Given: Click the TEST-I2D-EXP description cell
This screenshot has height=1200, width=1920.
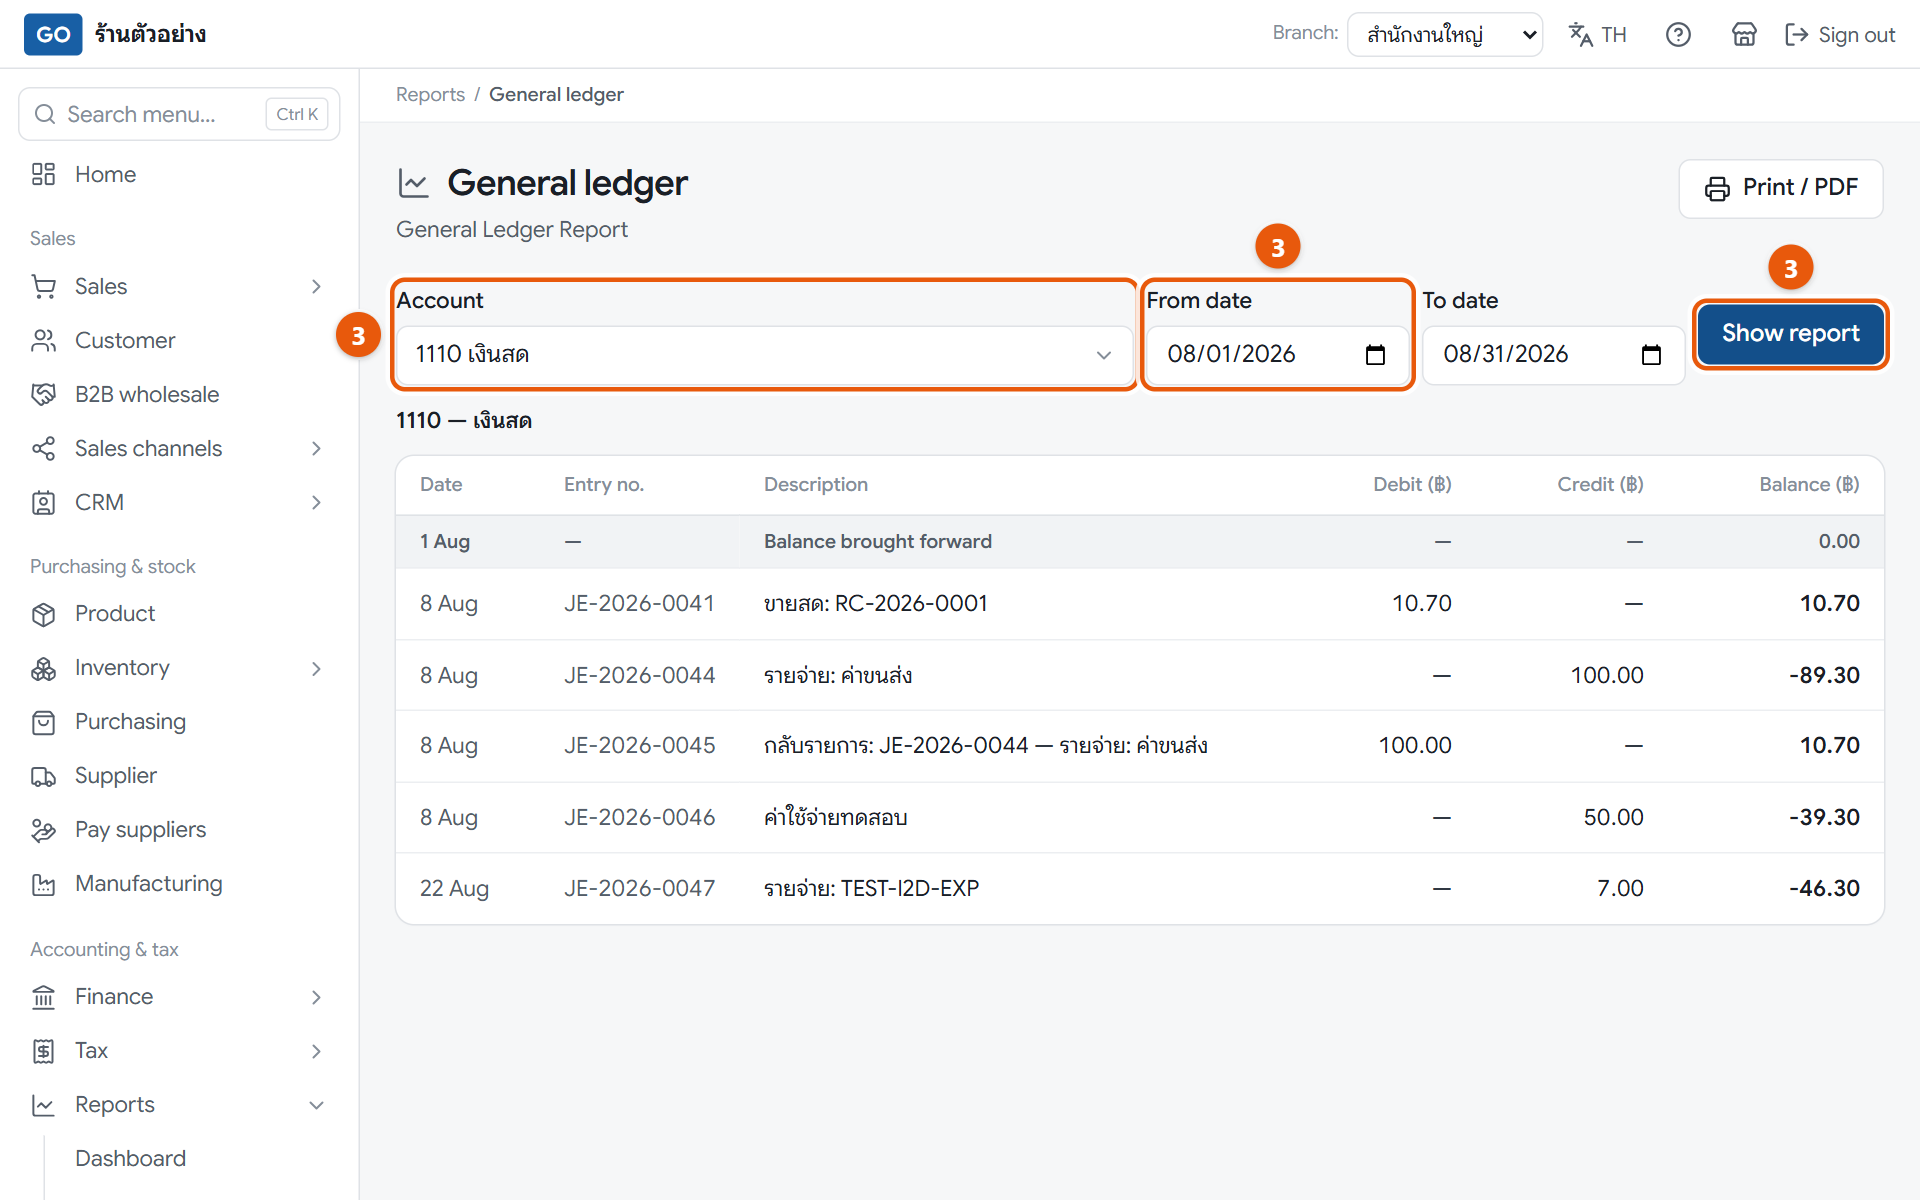Looking at the screenshot, I should click(871, 889).
